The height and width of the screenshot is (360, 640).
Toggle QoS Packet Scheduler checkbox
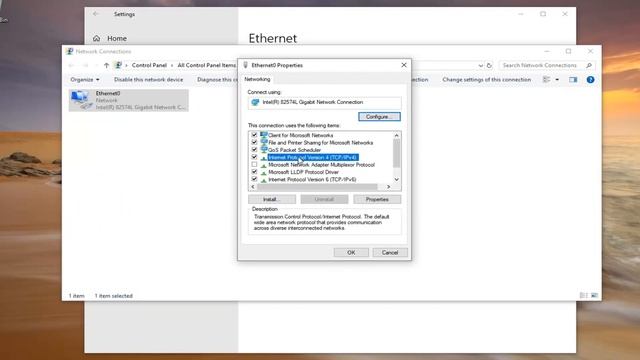[x=254, y=150]
